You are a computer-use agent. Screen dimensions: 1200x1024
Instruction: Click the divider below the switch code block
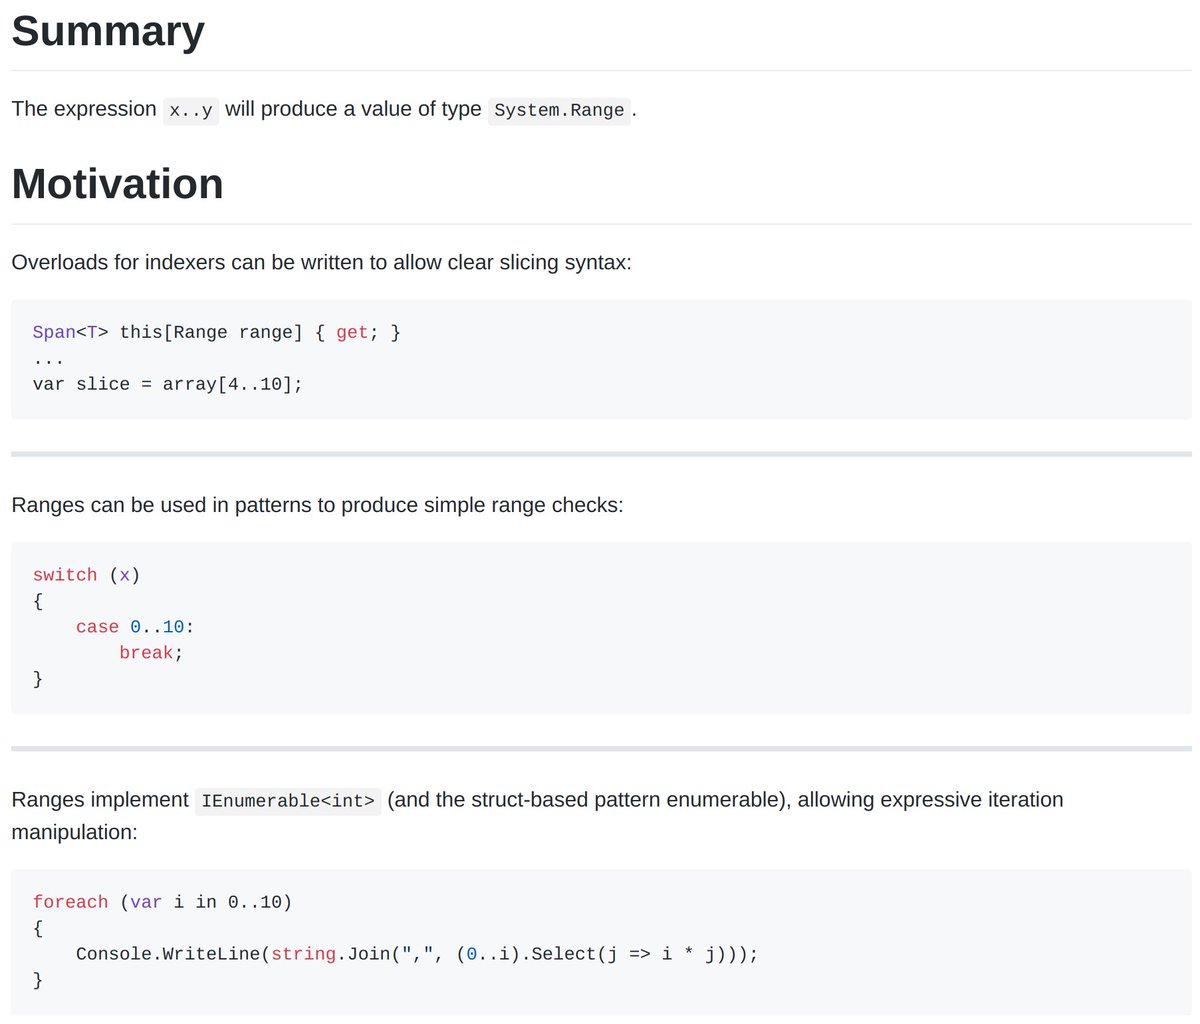600,748
